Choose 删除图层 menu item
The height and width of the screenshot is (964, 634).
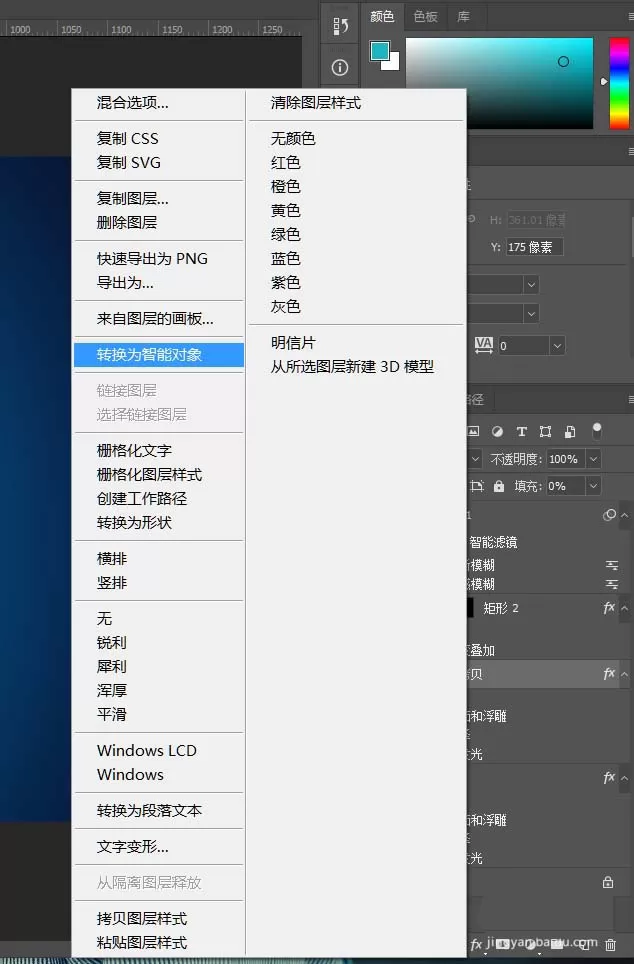[x=159, y=222]
